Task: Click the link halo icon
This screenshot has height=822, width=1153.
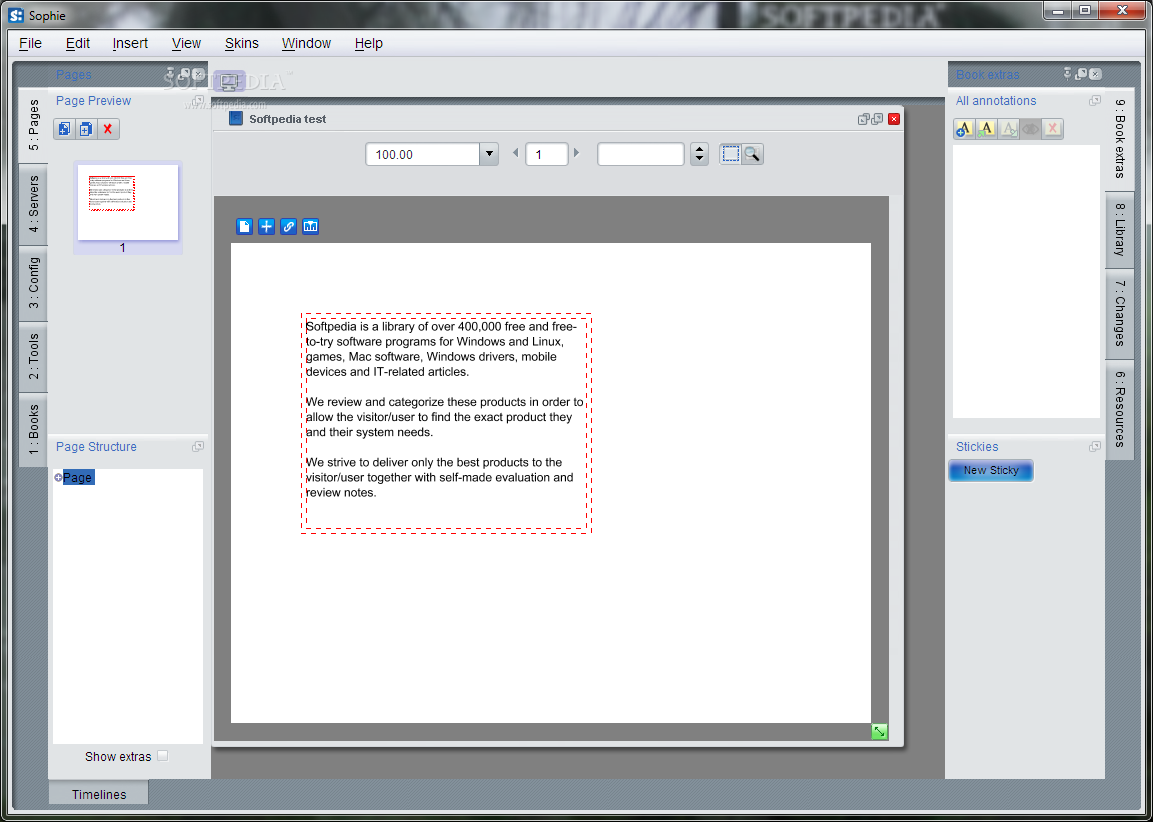Action: pos(288,226)
